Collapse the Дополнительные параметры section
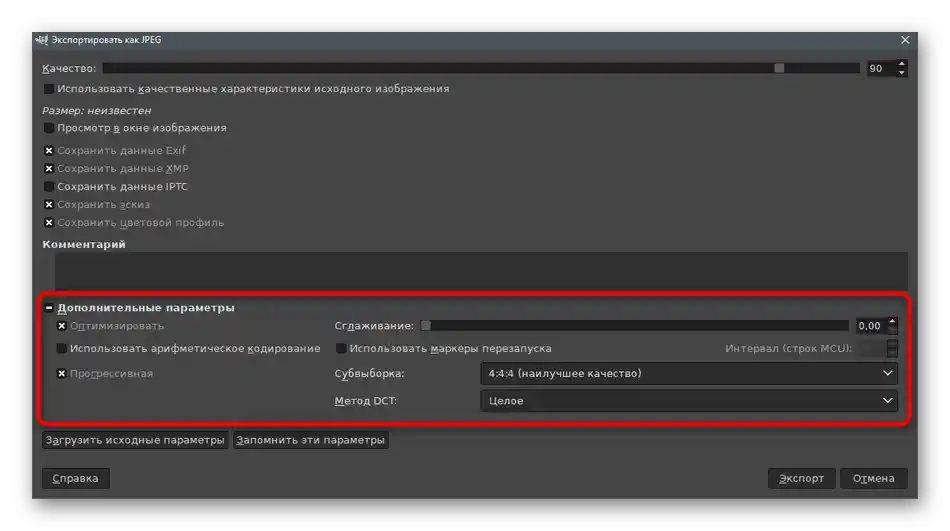This screenshot has width=950, height=531. click(49, 308)
